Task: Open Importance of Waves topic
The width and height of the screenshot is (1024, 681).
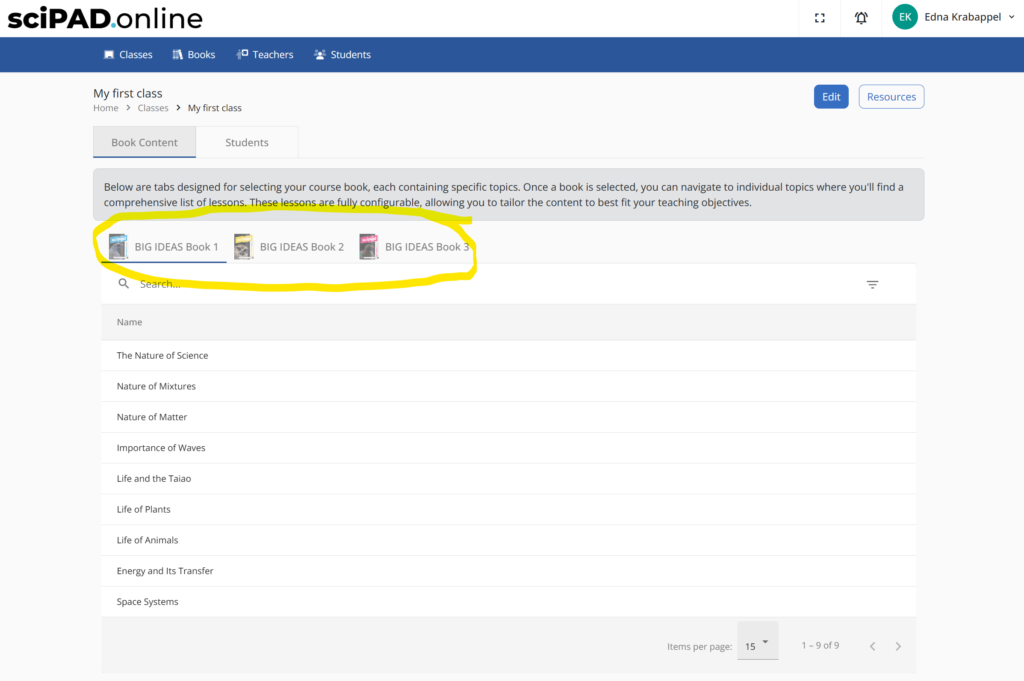Action: tap(509, 447)
